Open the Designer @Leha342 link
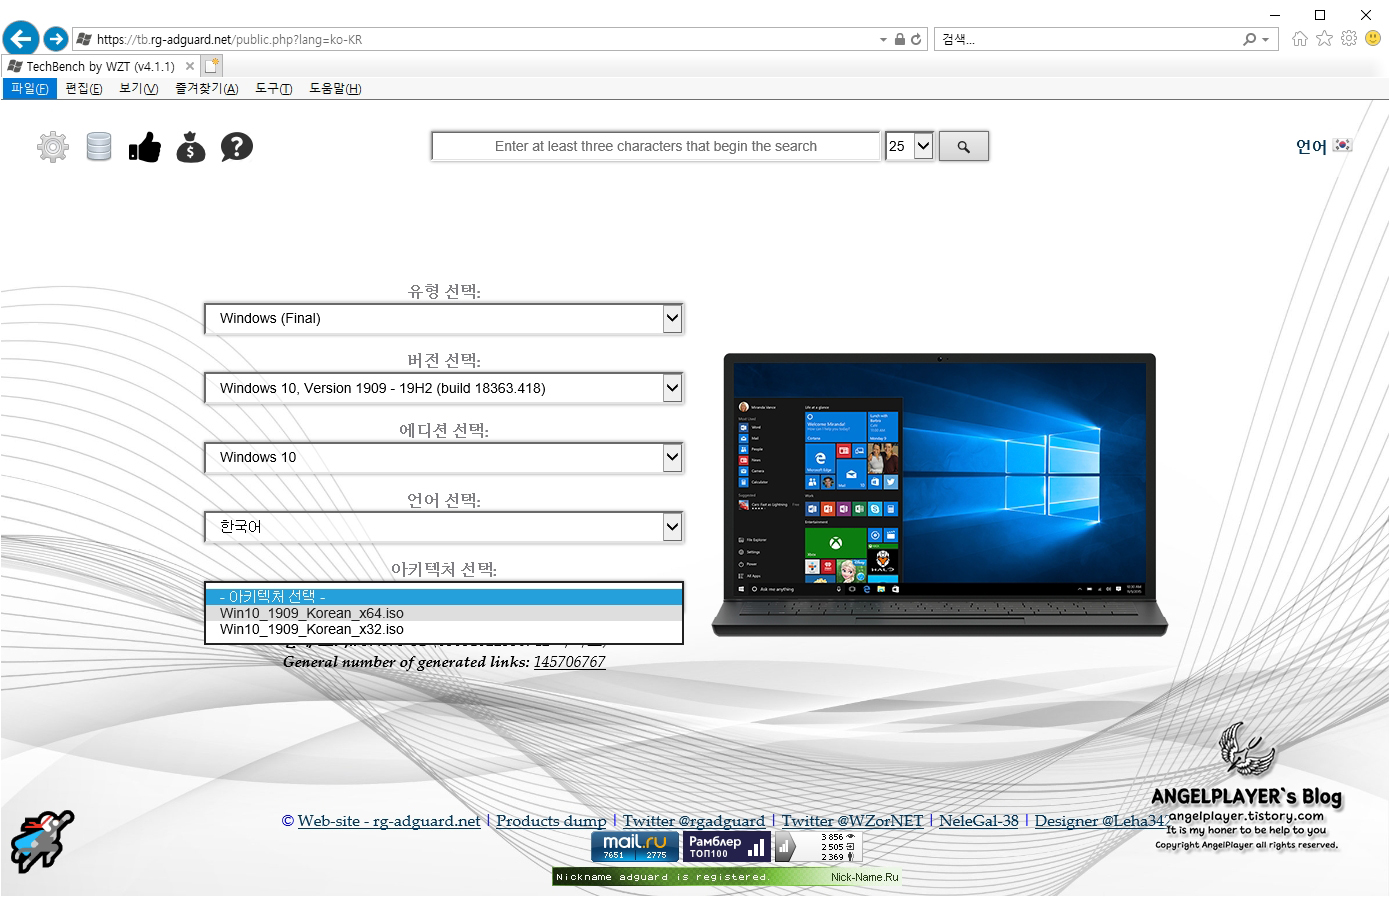1390x897 pixels. pos(1101,821)
